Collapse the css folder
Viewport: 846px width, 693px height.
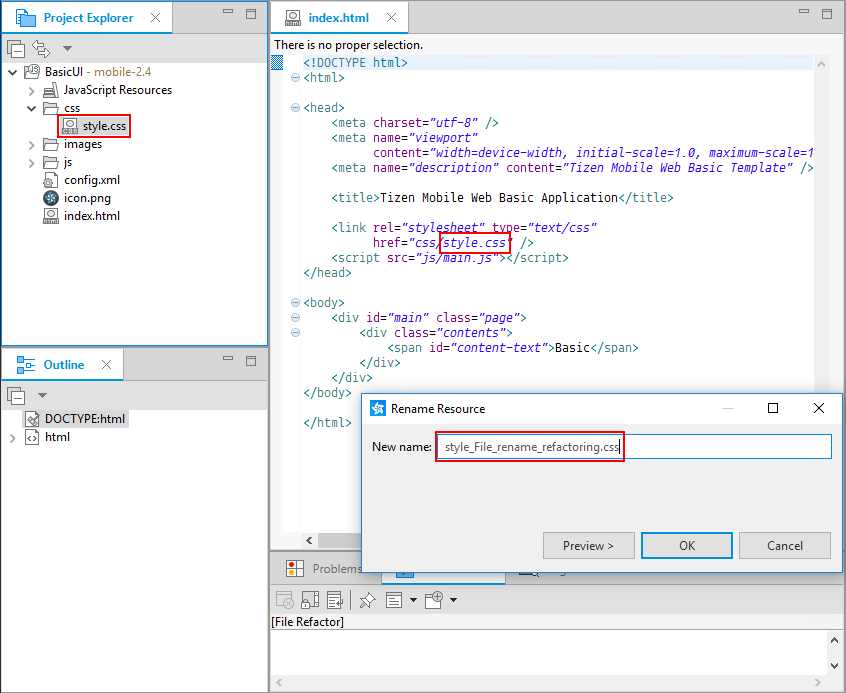pos(31,108)
